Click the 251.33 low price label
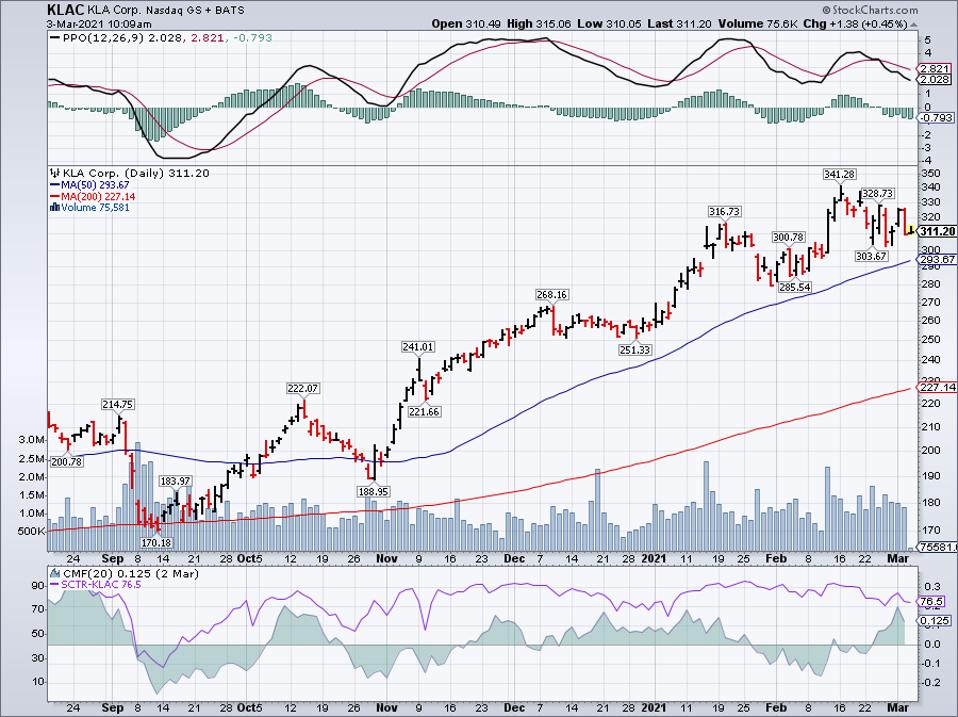958x717 pixels. 635,350
